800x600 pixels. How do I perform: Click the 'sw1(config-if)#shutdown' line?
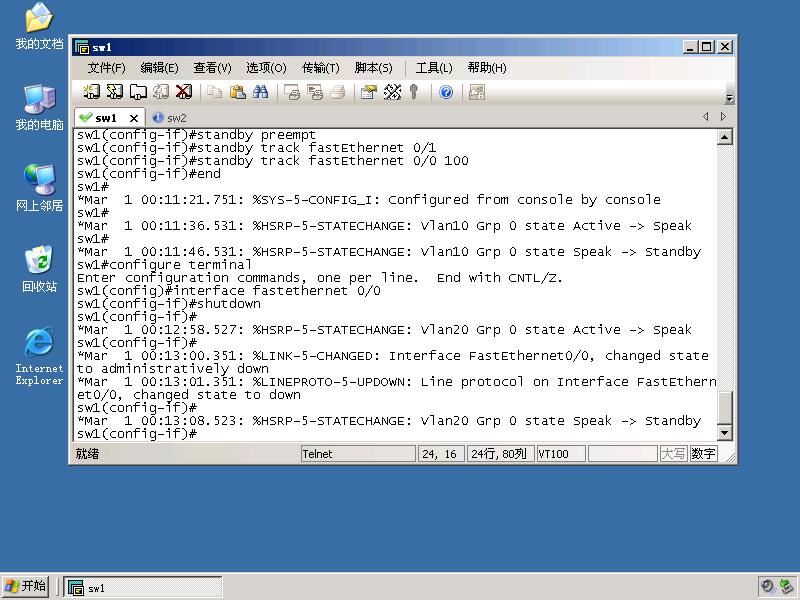pyautogui.click(x=169, y=304)
